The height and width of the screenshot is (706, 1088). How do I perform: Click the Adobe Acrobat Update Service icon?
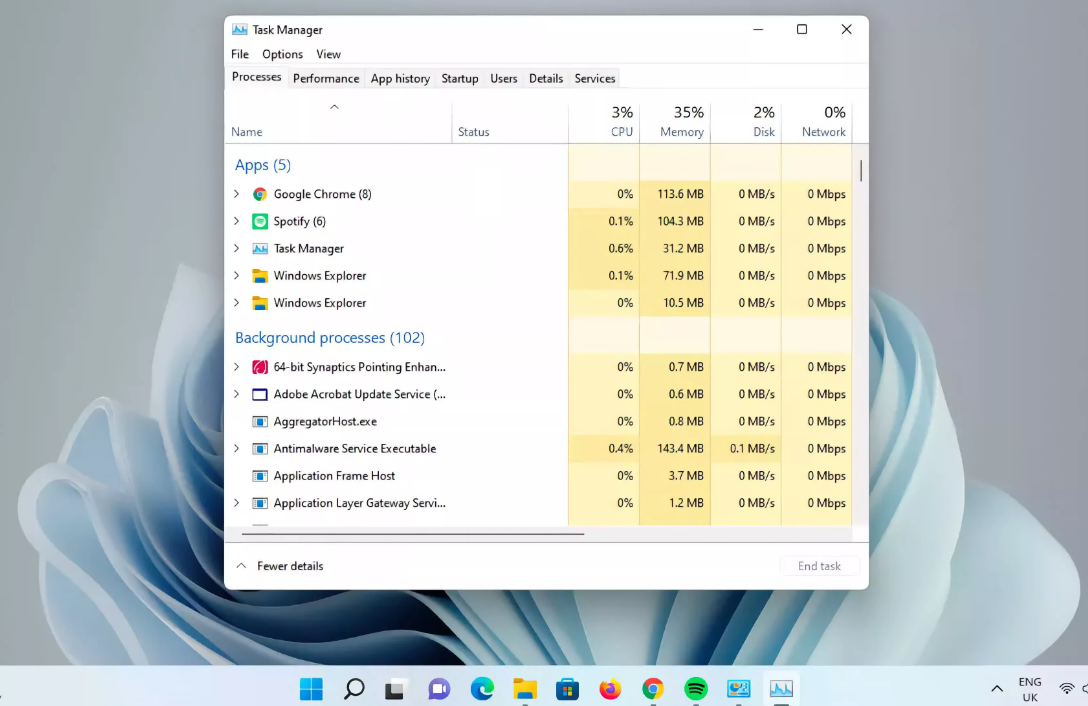pyautogui.click(x=260, y=394)
